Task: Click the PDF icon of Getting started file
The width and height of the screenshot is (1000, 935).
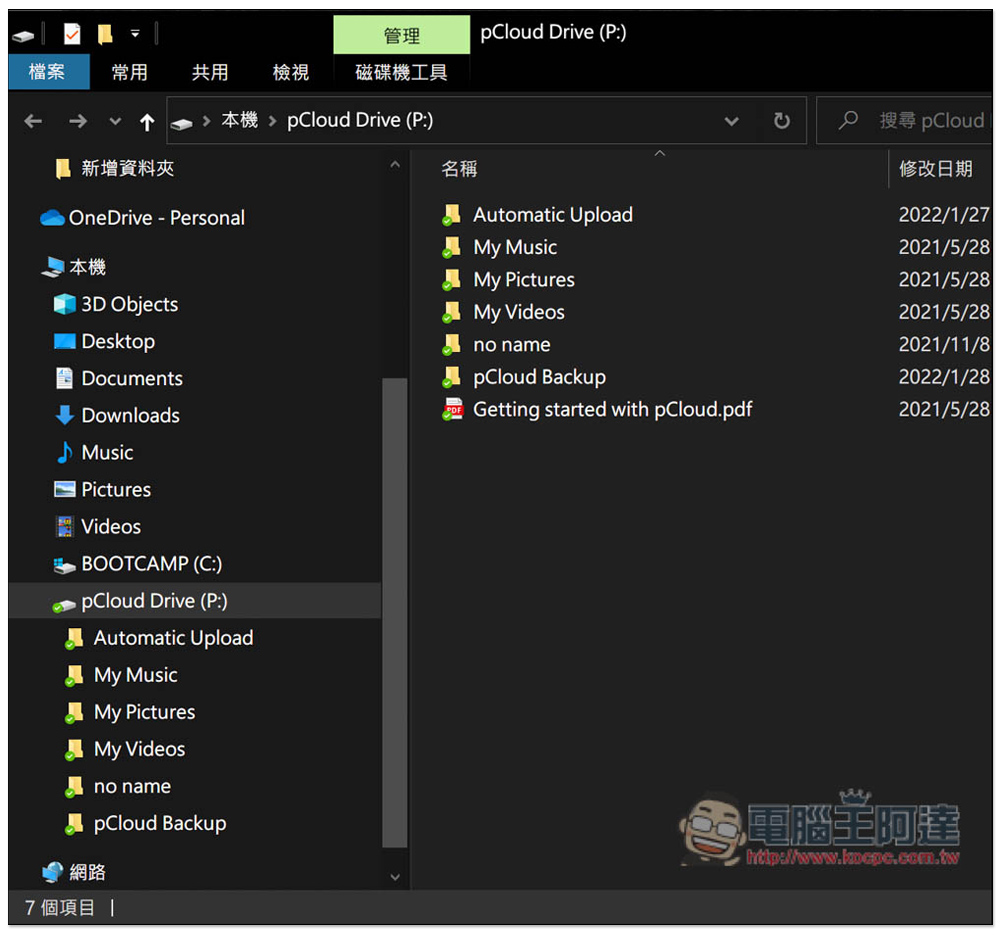Action: click(x=453, y=409)
